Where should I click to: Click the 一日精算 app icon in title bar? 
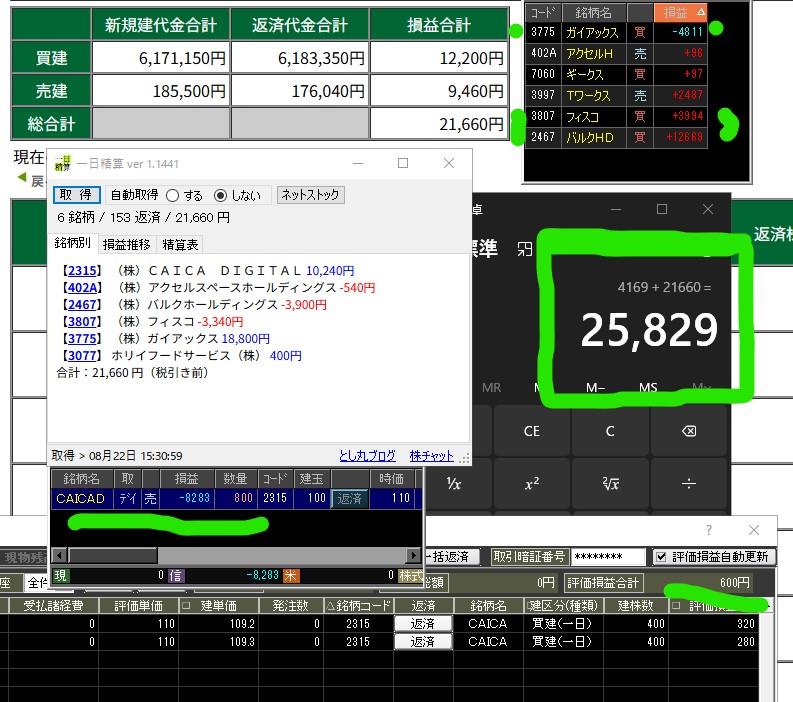tap(63, 163)
